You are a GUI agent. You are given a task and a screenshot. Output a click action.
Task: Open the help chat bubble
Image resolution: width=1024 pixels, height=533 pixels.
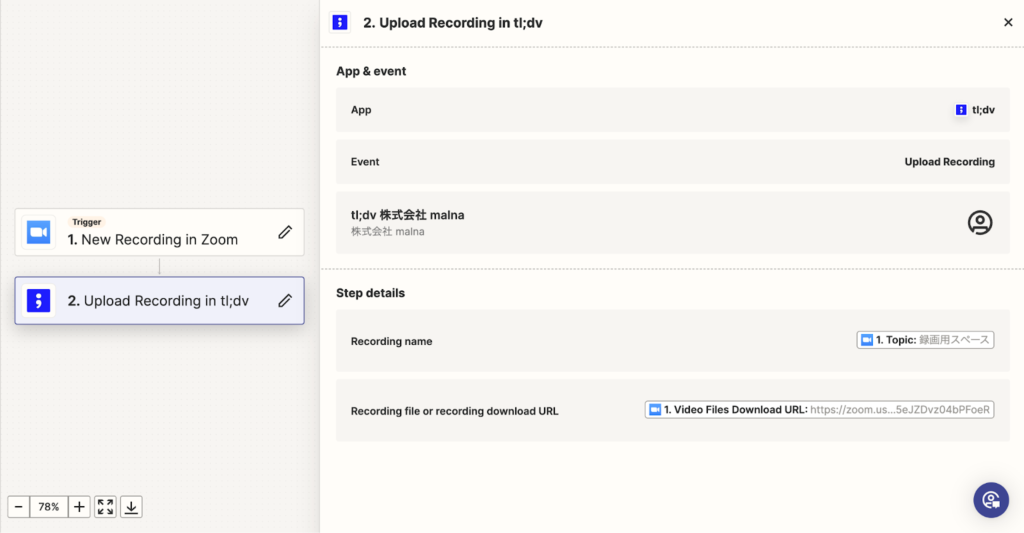click(x=991, y=500)
